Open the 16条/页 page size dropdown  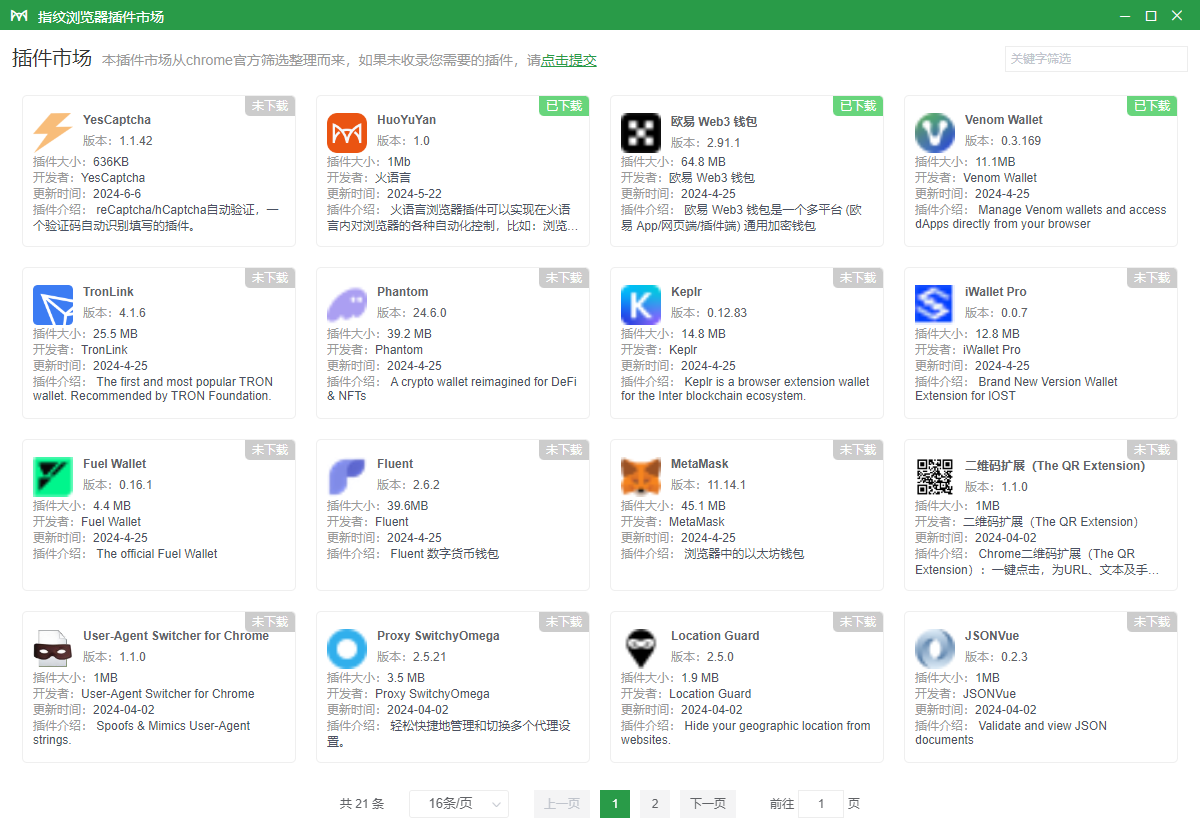pos(459,804)
